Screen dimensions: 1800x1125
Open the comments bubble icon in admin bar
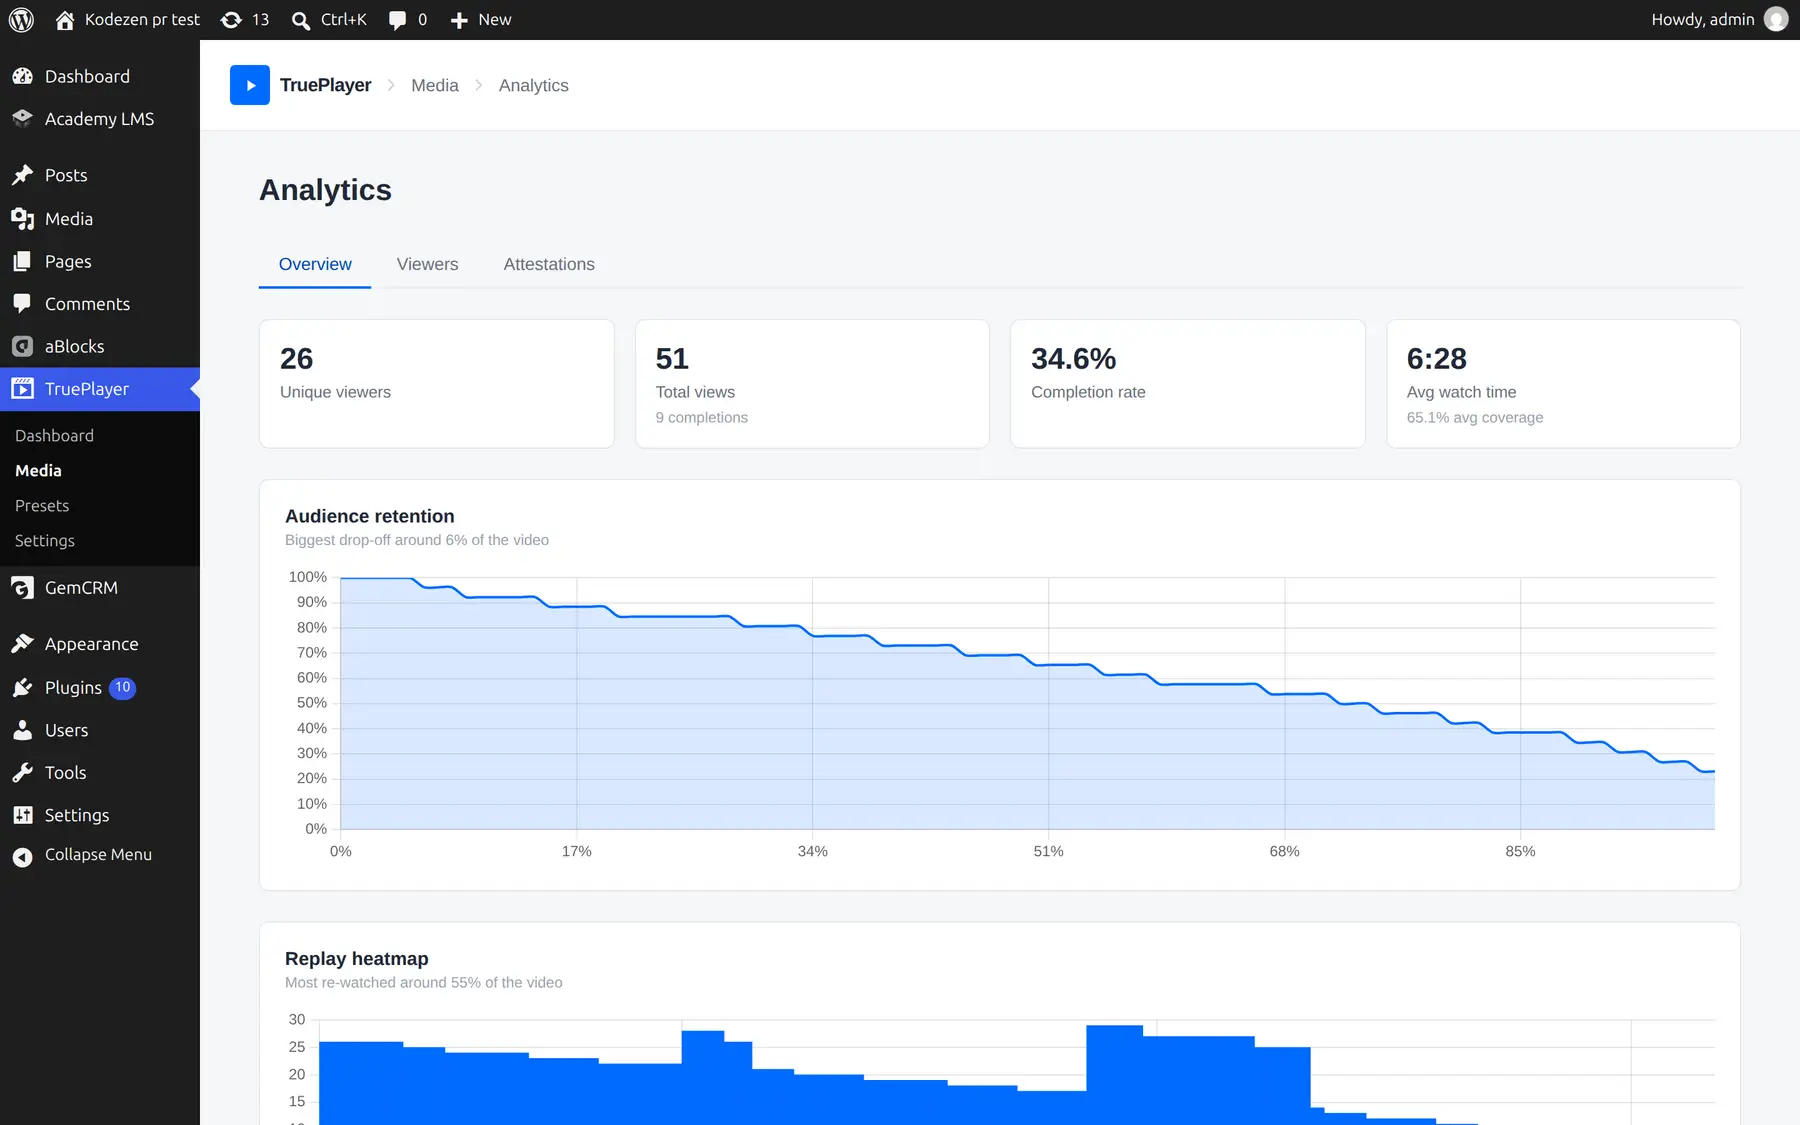point(397,20)
